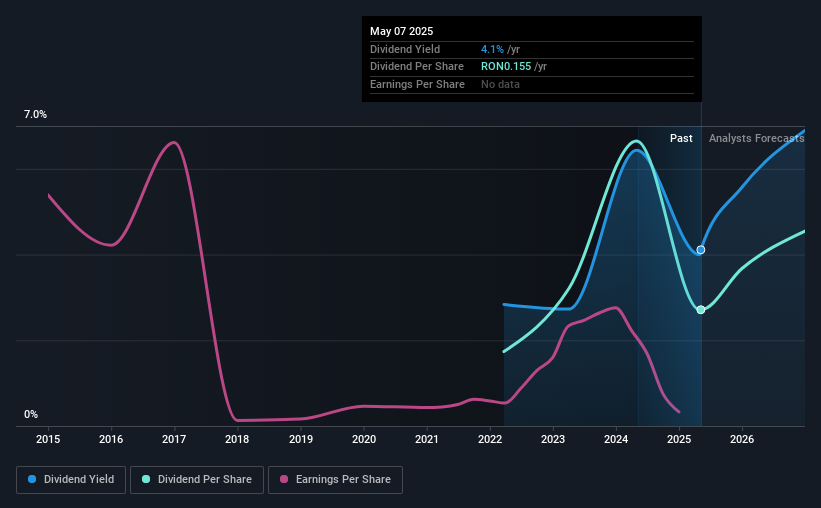
Task: Click the 2026 x-axis label
Action: [742, 439]
